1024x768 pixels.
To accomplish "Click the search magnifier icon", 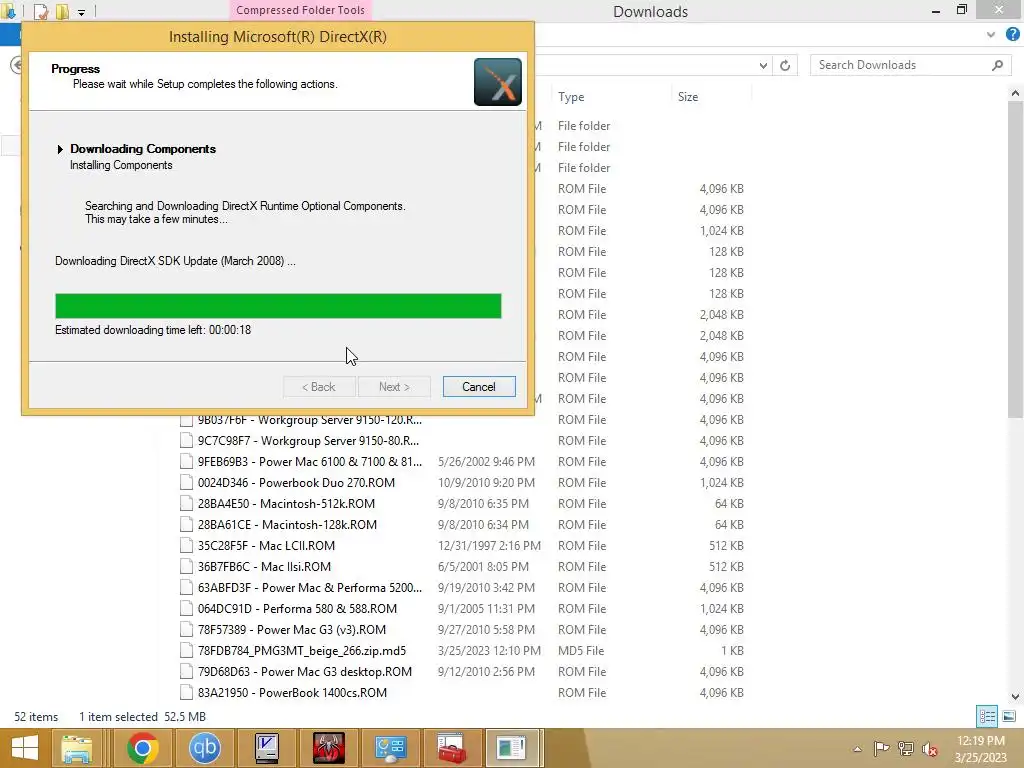I will 997,65.
